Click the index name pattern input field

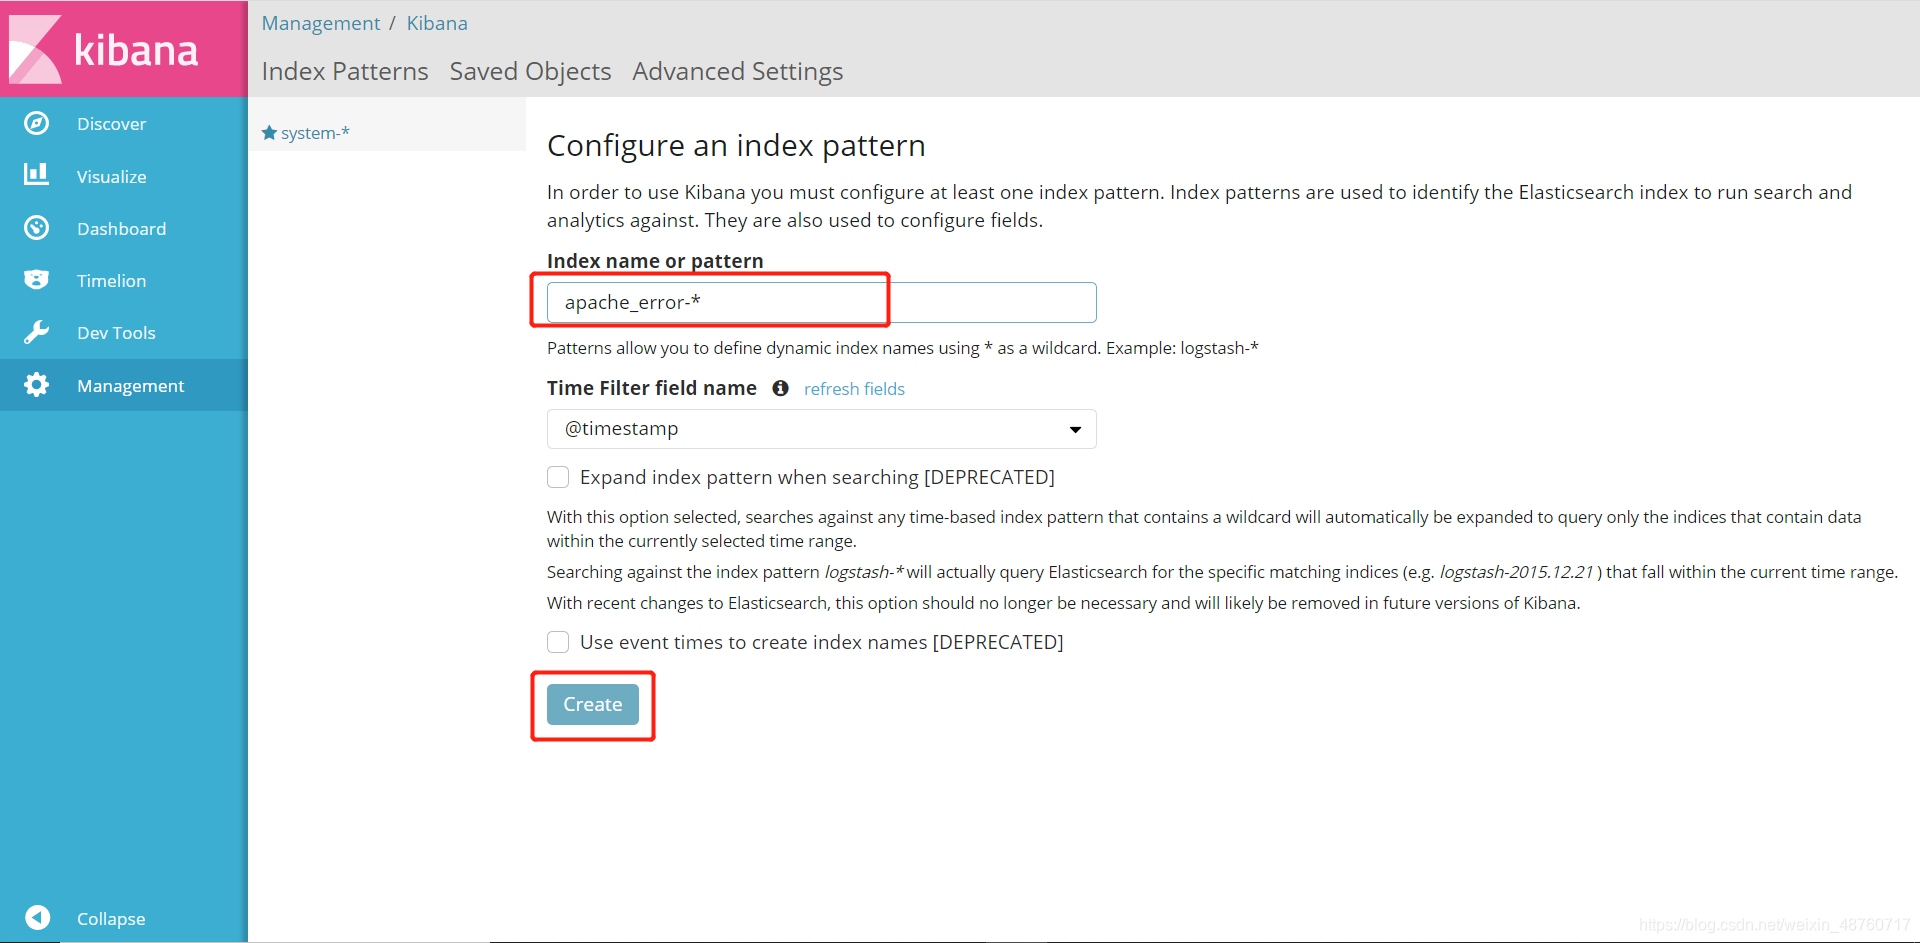[x=821, y=302]
